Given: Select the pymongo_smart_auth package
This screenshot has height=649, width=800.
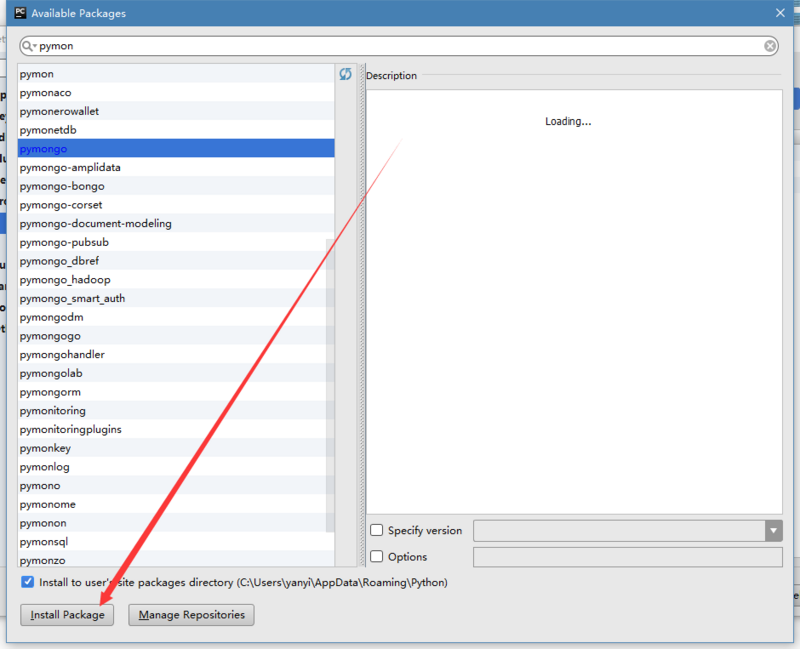Looking at the screenshot, I should (176, 298).
